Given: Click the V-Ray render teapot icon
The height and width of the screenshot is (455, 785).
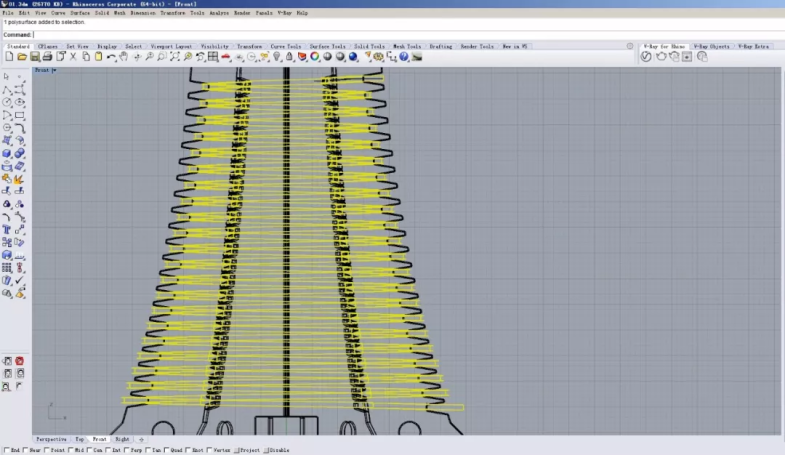Looking at the screenshot, I should click(x=660, y=57).
